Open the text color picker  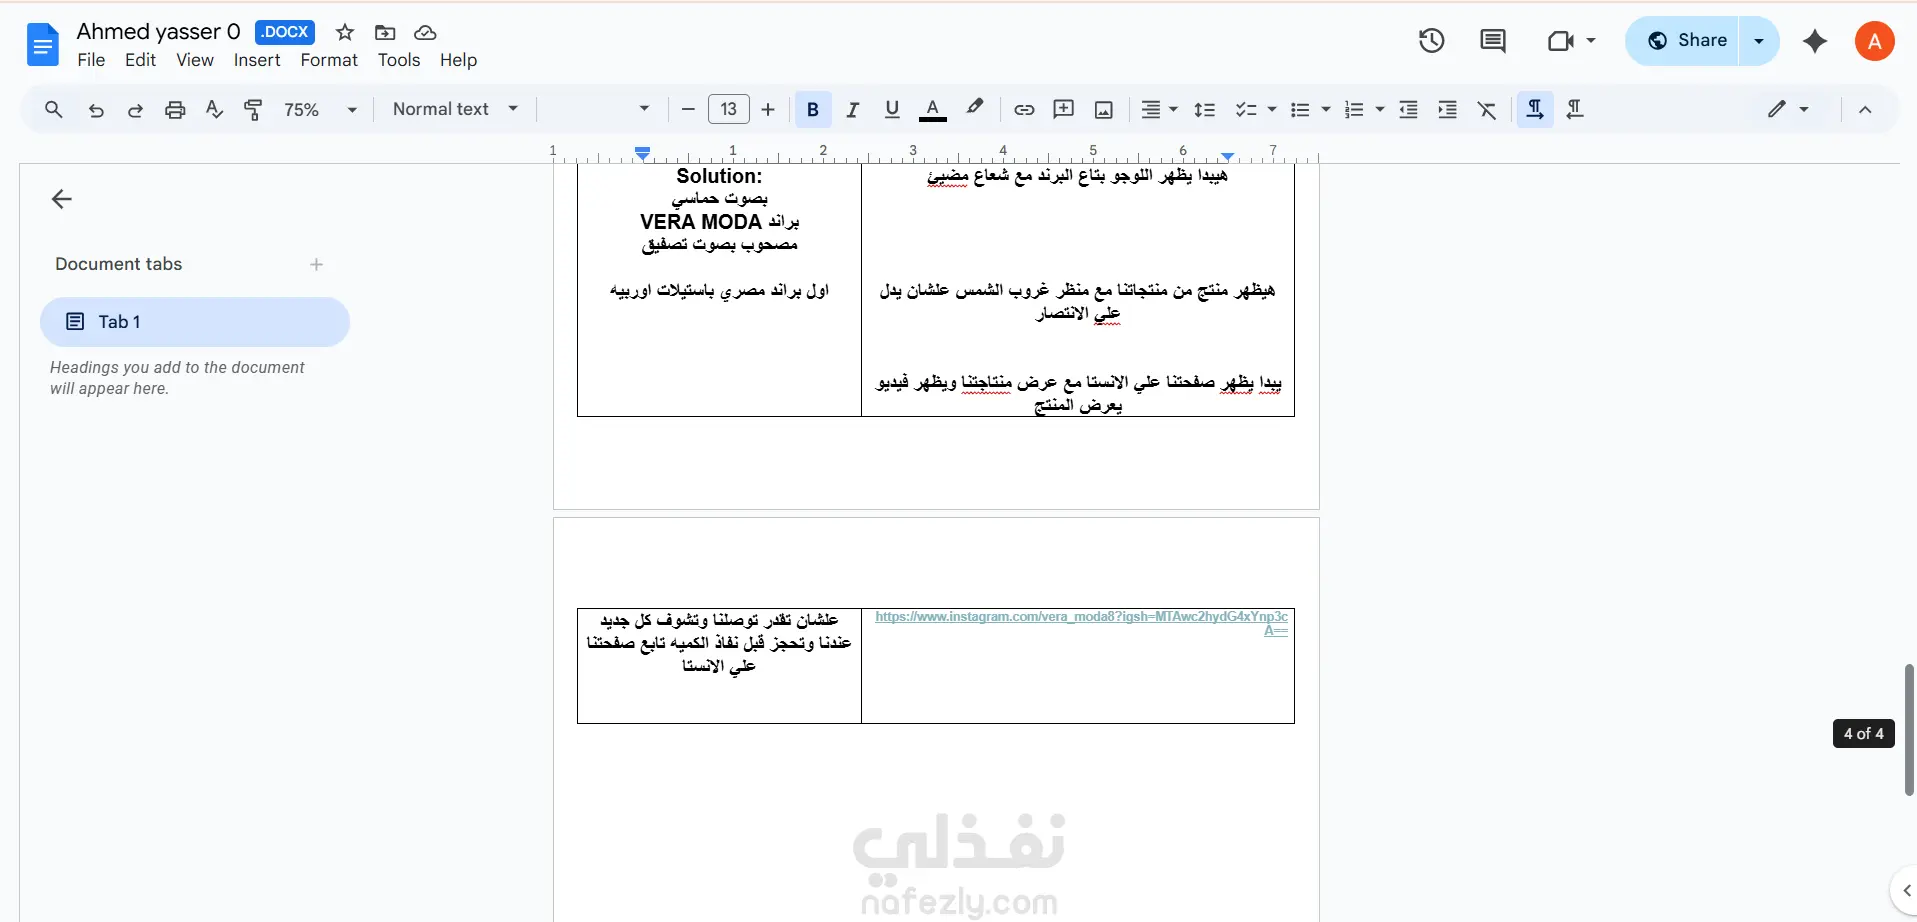pos(933,110)
